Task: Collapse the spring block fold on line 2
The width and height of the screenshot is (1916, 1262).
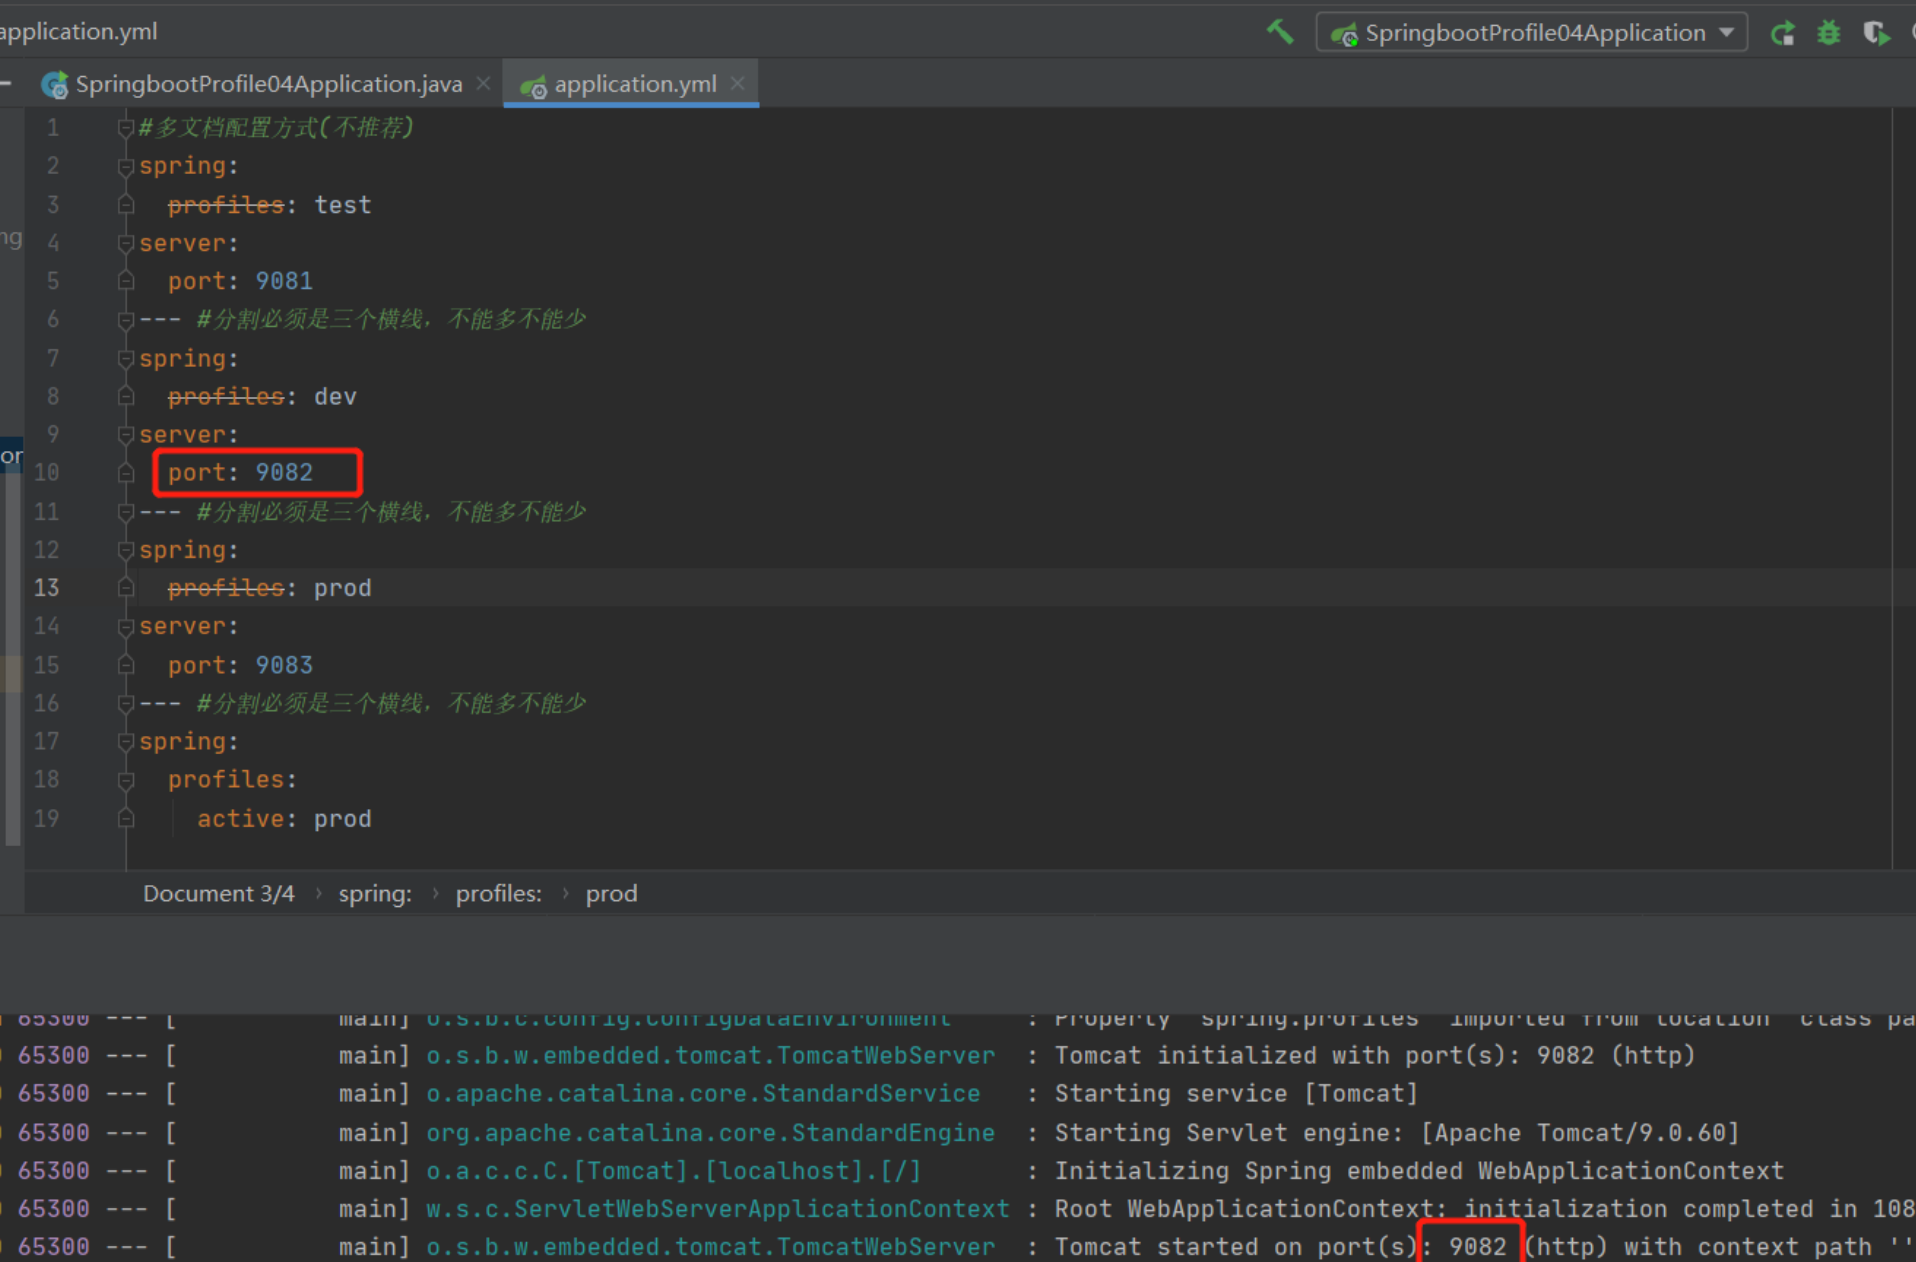Action: tap(126, 166)
